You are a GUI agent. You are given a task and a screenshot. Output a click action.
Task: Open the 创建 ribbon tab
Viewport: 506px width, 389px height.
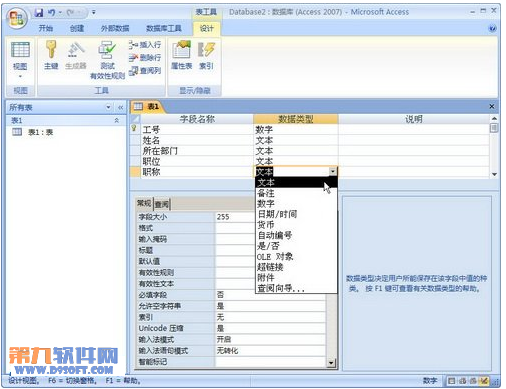[77, 28]
